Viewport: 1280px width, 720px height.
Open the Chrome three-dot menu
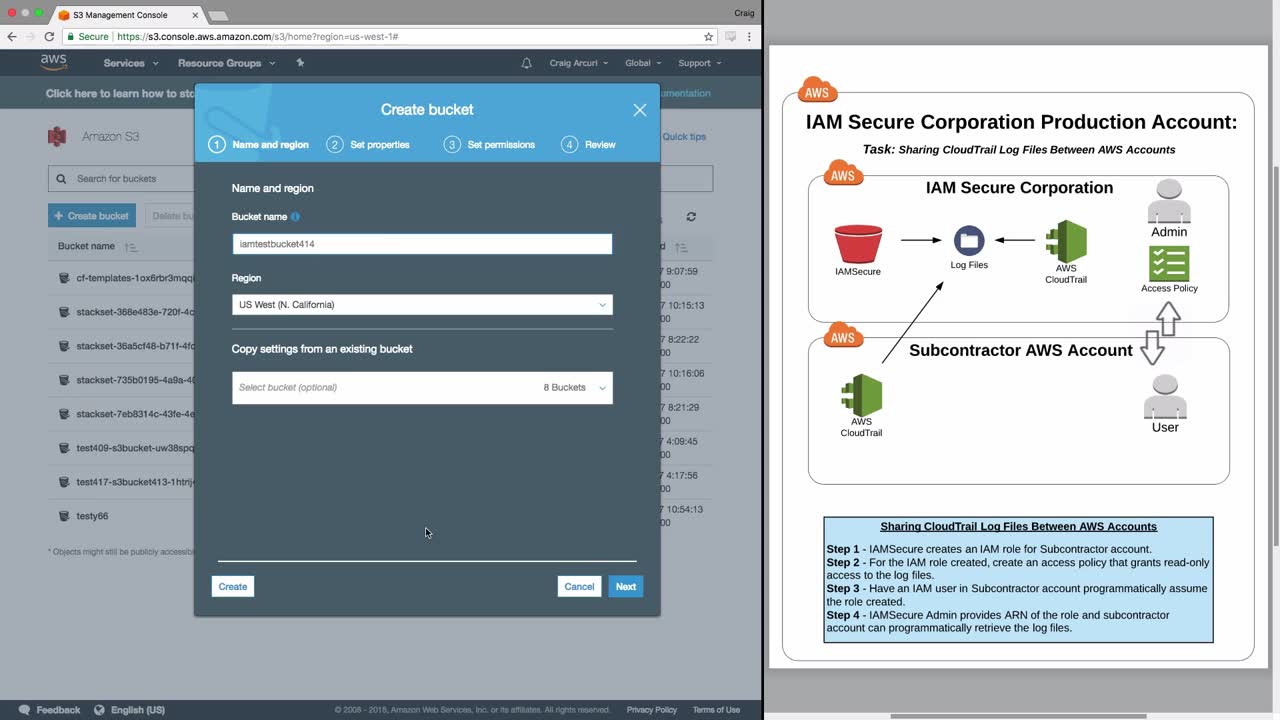click(x=749, y=36)
